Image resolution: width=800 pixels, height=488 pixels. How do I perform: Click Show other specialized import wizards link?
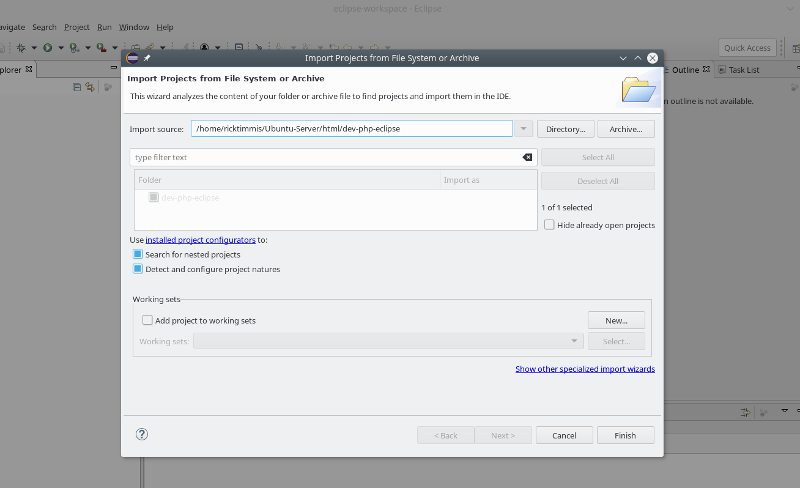coord(585,369)
